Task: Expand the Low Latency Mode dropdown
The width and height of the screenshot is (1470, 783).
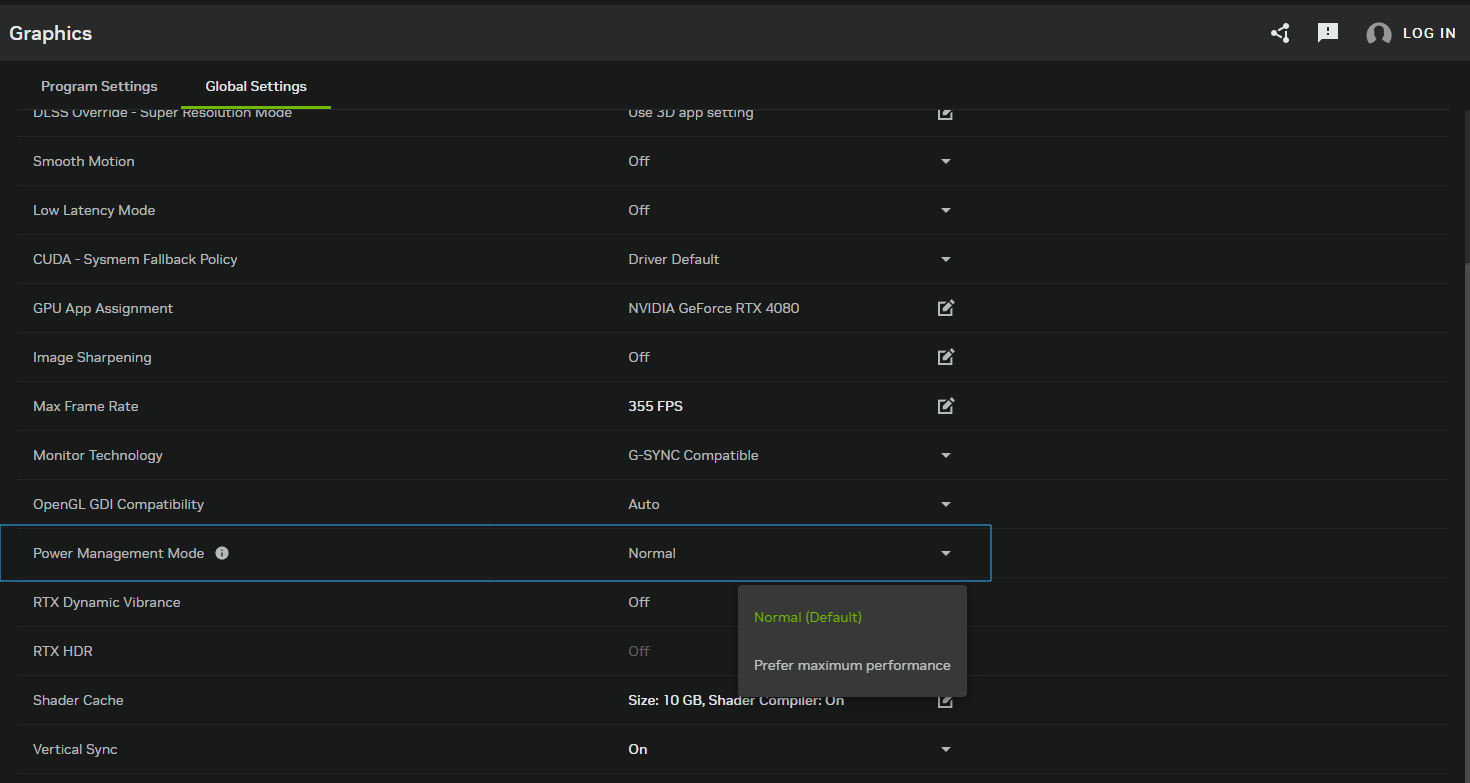Action: pyautogui.click(x=945, y=210)
